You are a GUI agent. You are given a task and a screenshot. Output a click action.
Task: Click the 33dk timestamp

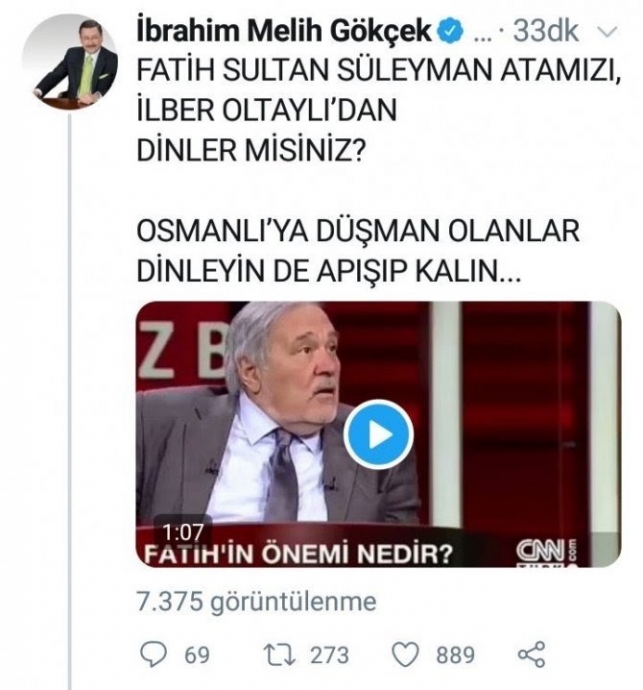click(x=546, y=31)
